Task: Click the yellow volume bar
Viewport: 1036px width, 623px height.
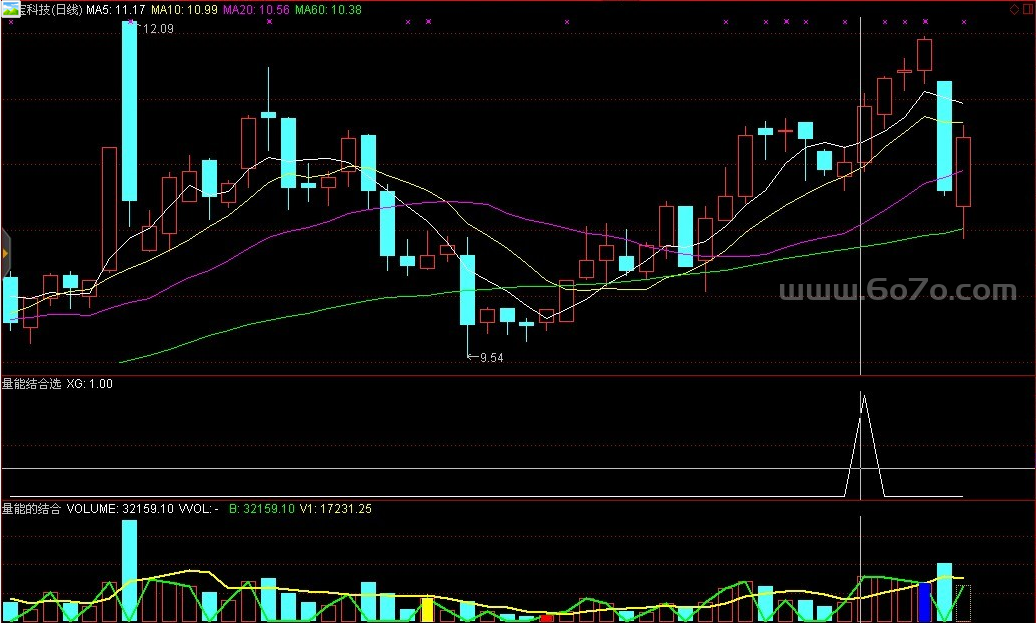Action: pyautogui.click(x=427, y=610)
